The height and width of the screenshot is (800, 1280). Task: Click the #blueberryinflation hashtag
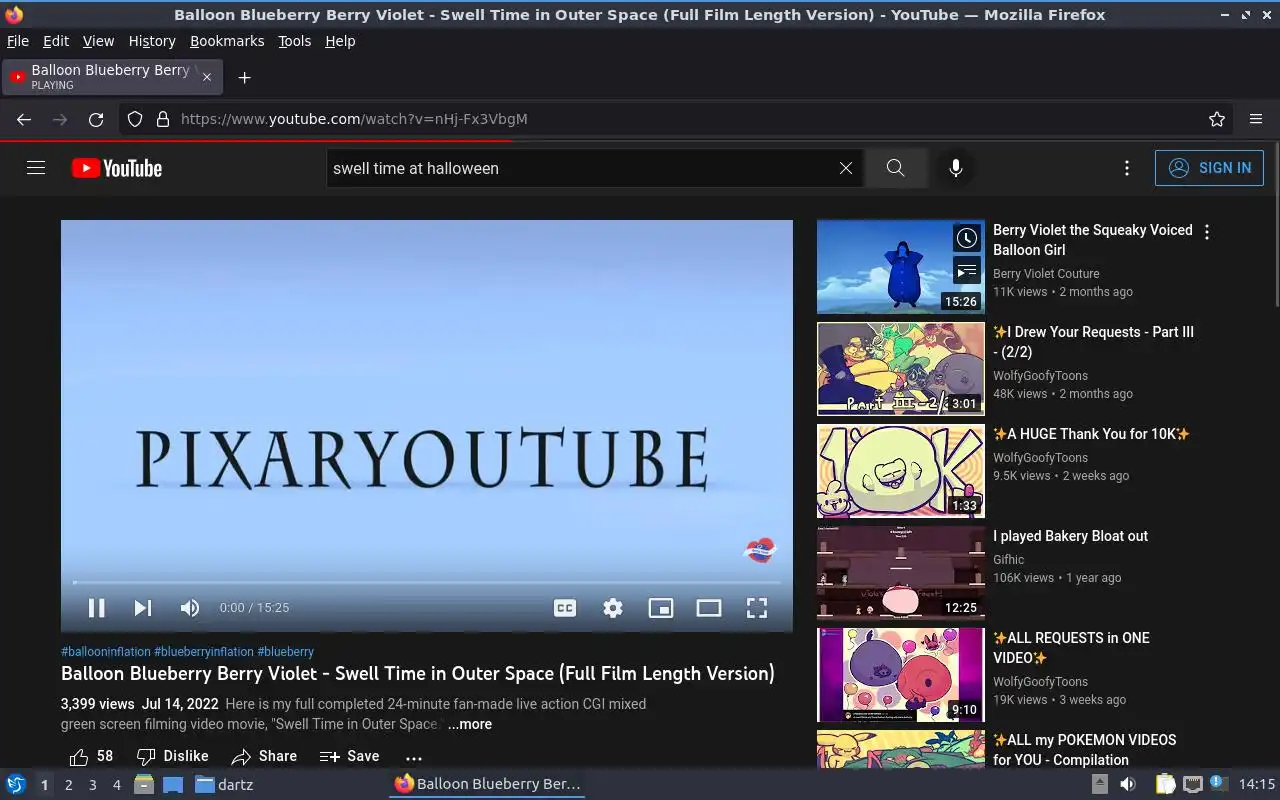(x=204, y=651)
